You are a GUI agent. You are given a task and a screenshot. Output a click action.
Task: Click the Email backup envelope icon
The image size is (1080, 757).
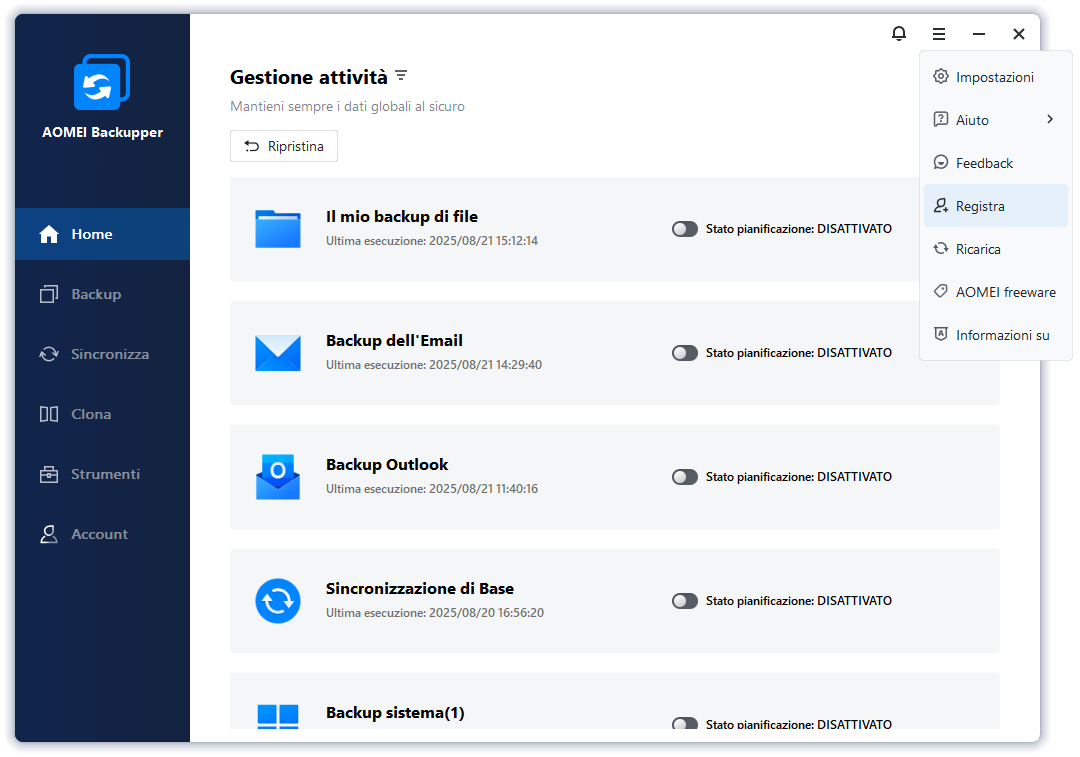point(277,353)
